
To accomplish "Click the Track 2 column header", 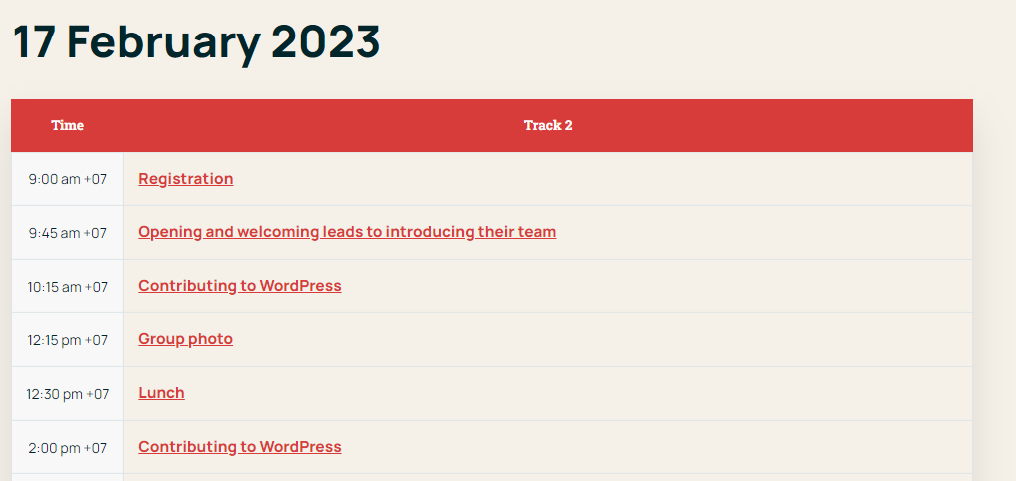I will [x=548, y=126].
